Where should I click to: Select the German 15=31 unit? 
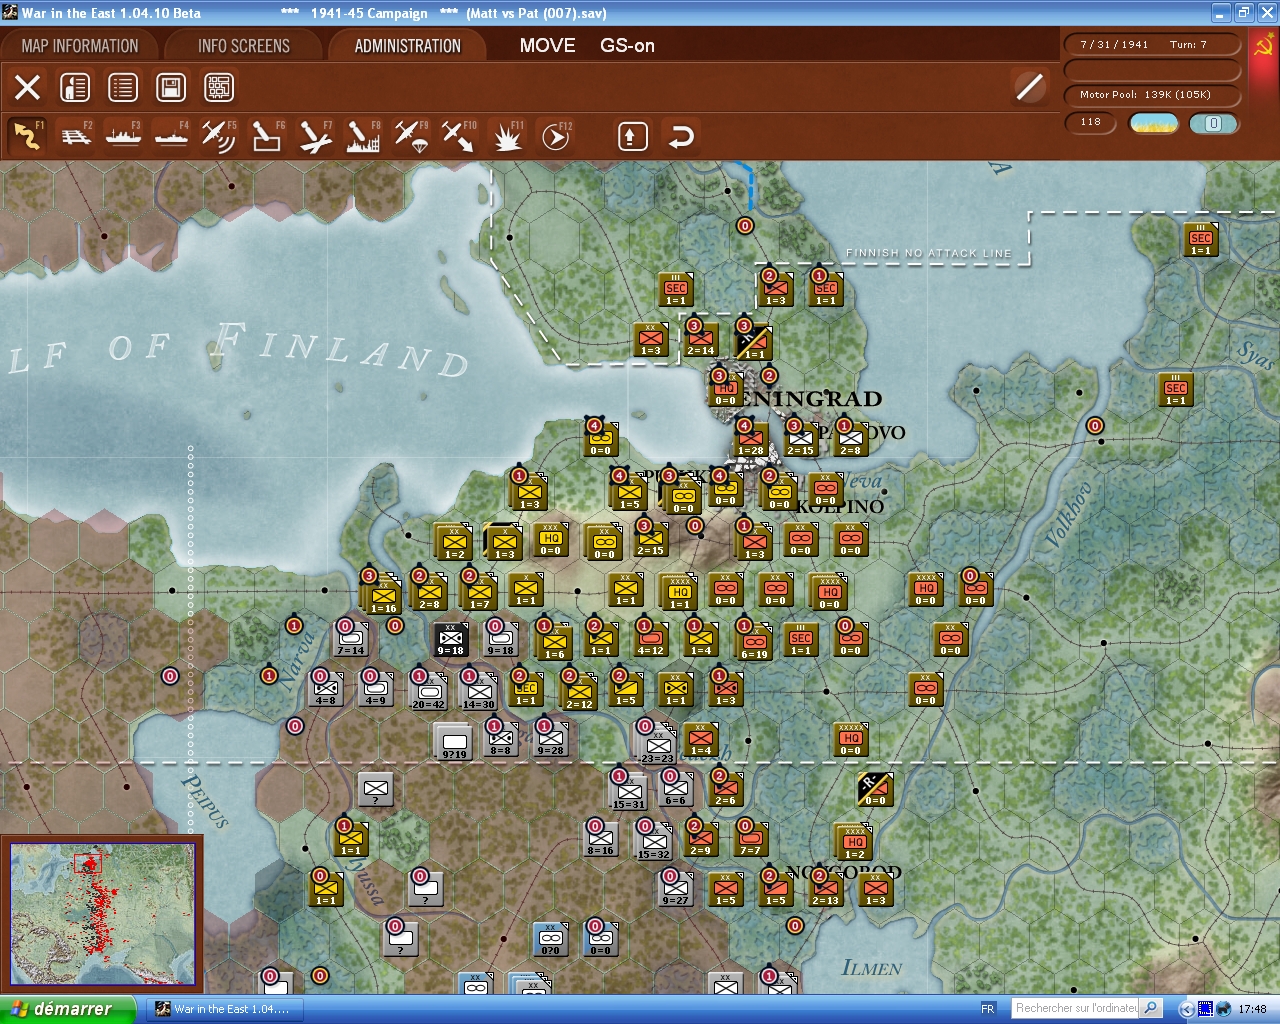[x=629, y=791]
